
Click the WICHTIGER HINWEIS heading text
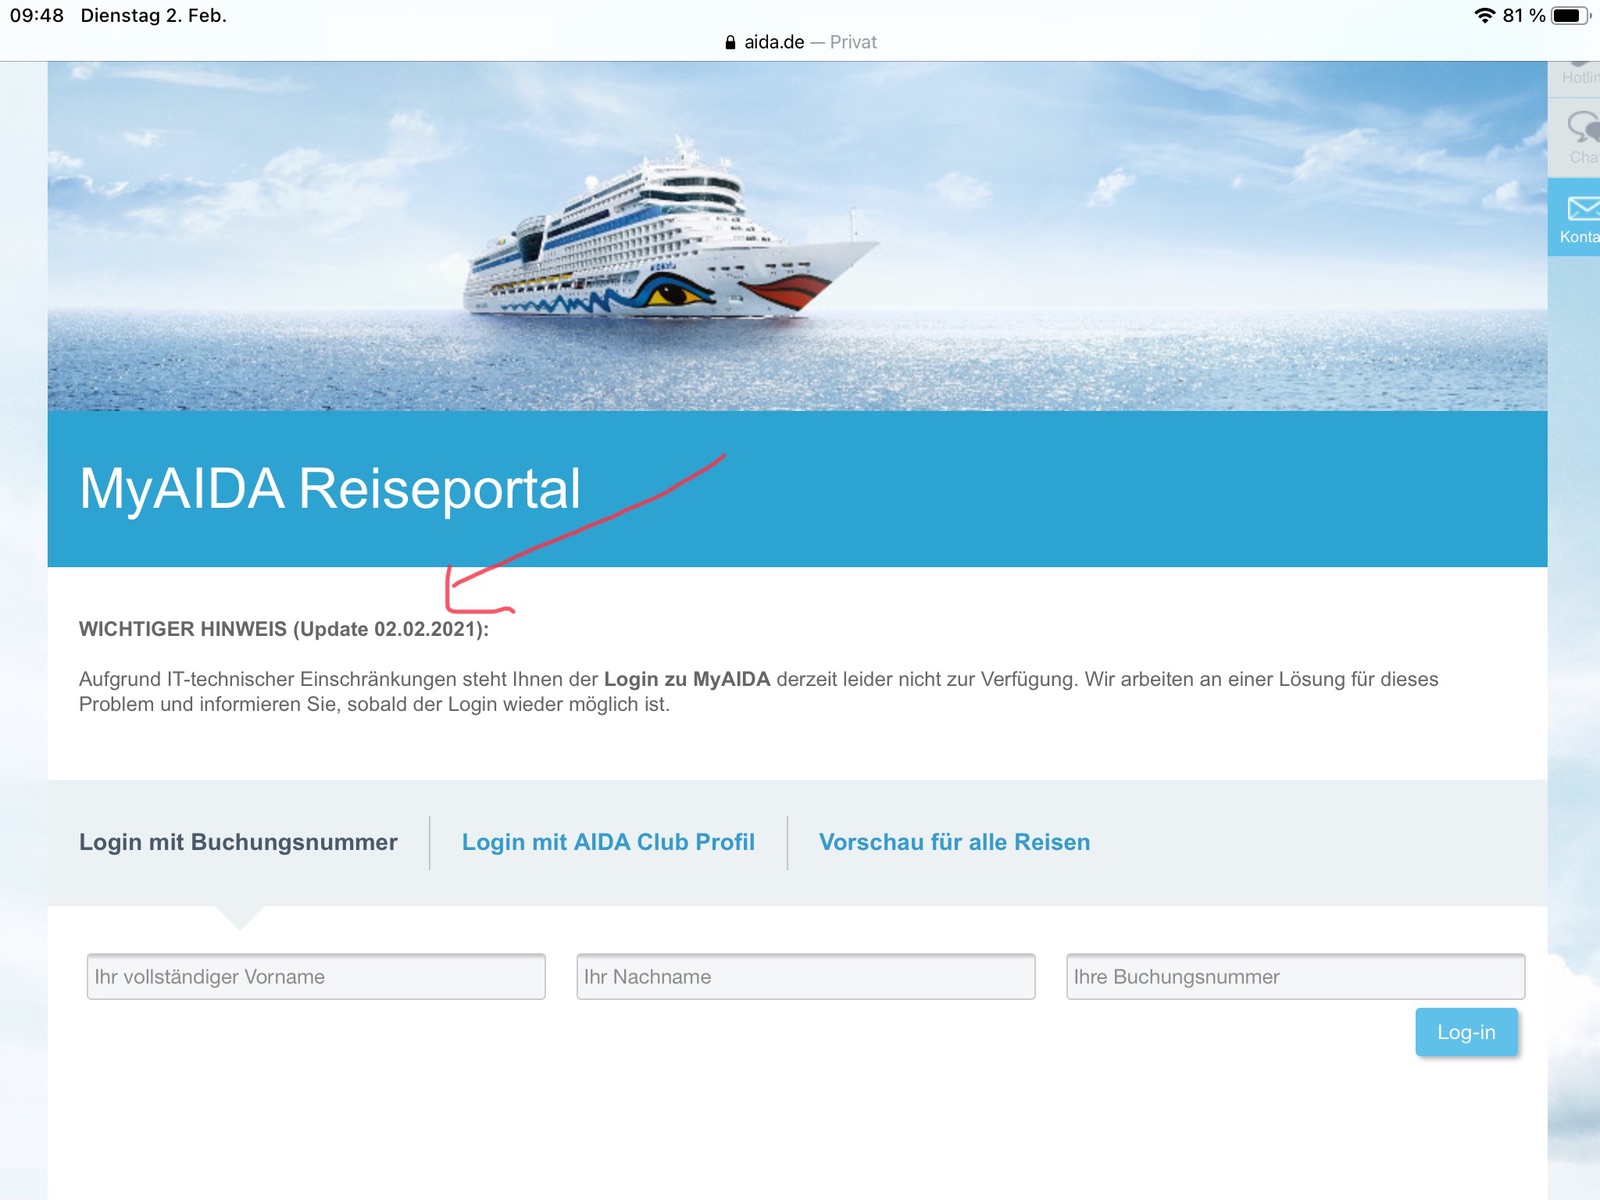tap(284, 629)
